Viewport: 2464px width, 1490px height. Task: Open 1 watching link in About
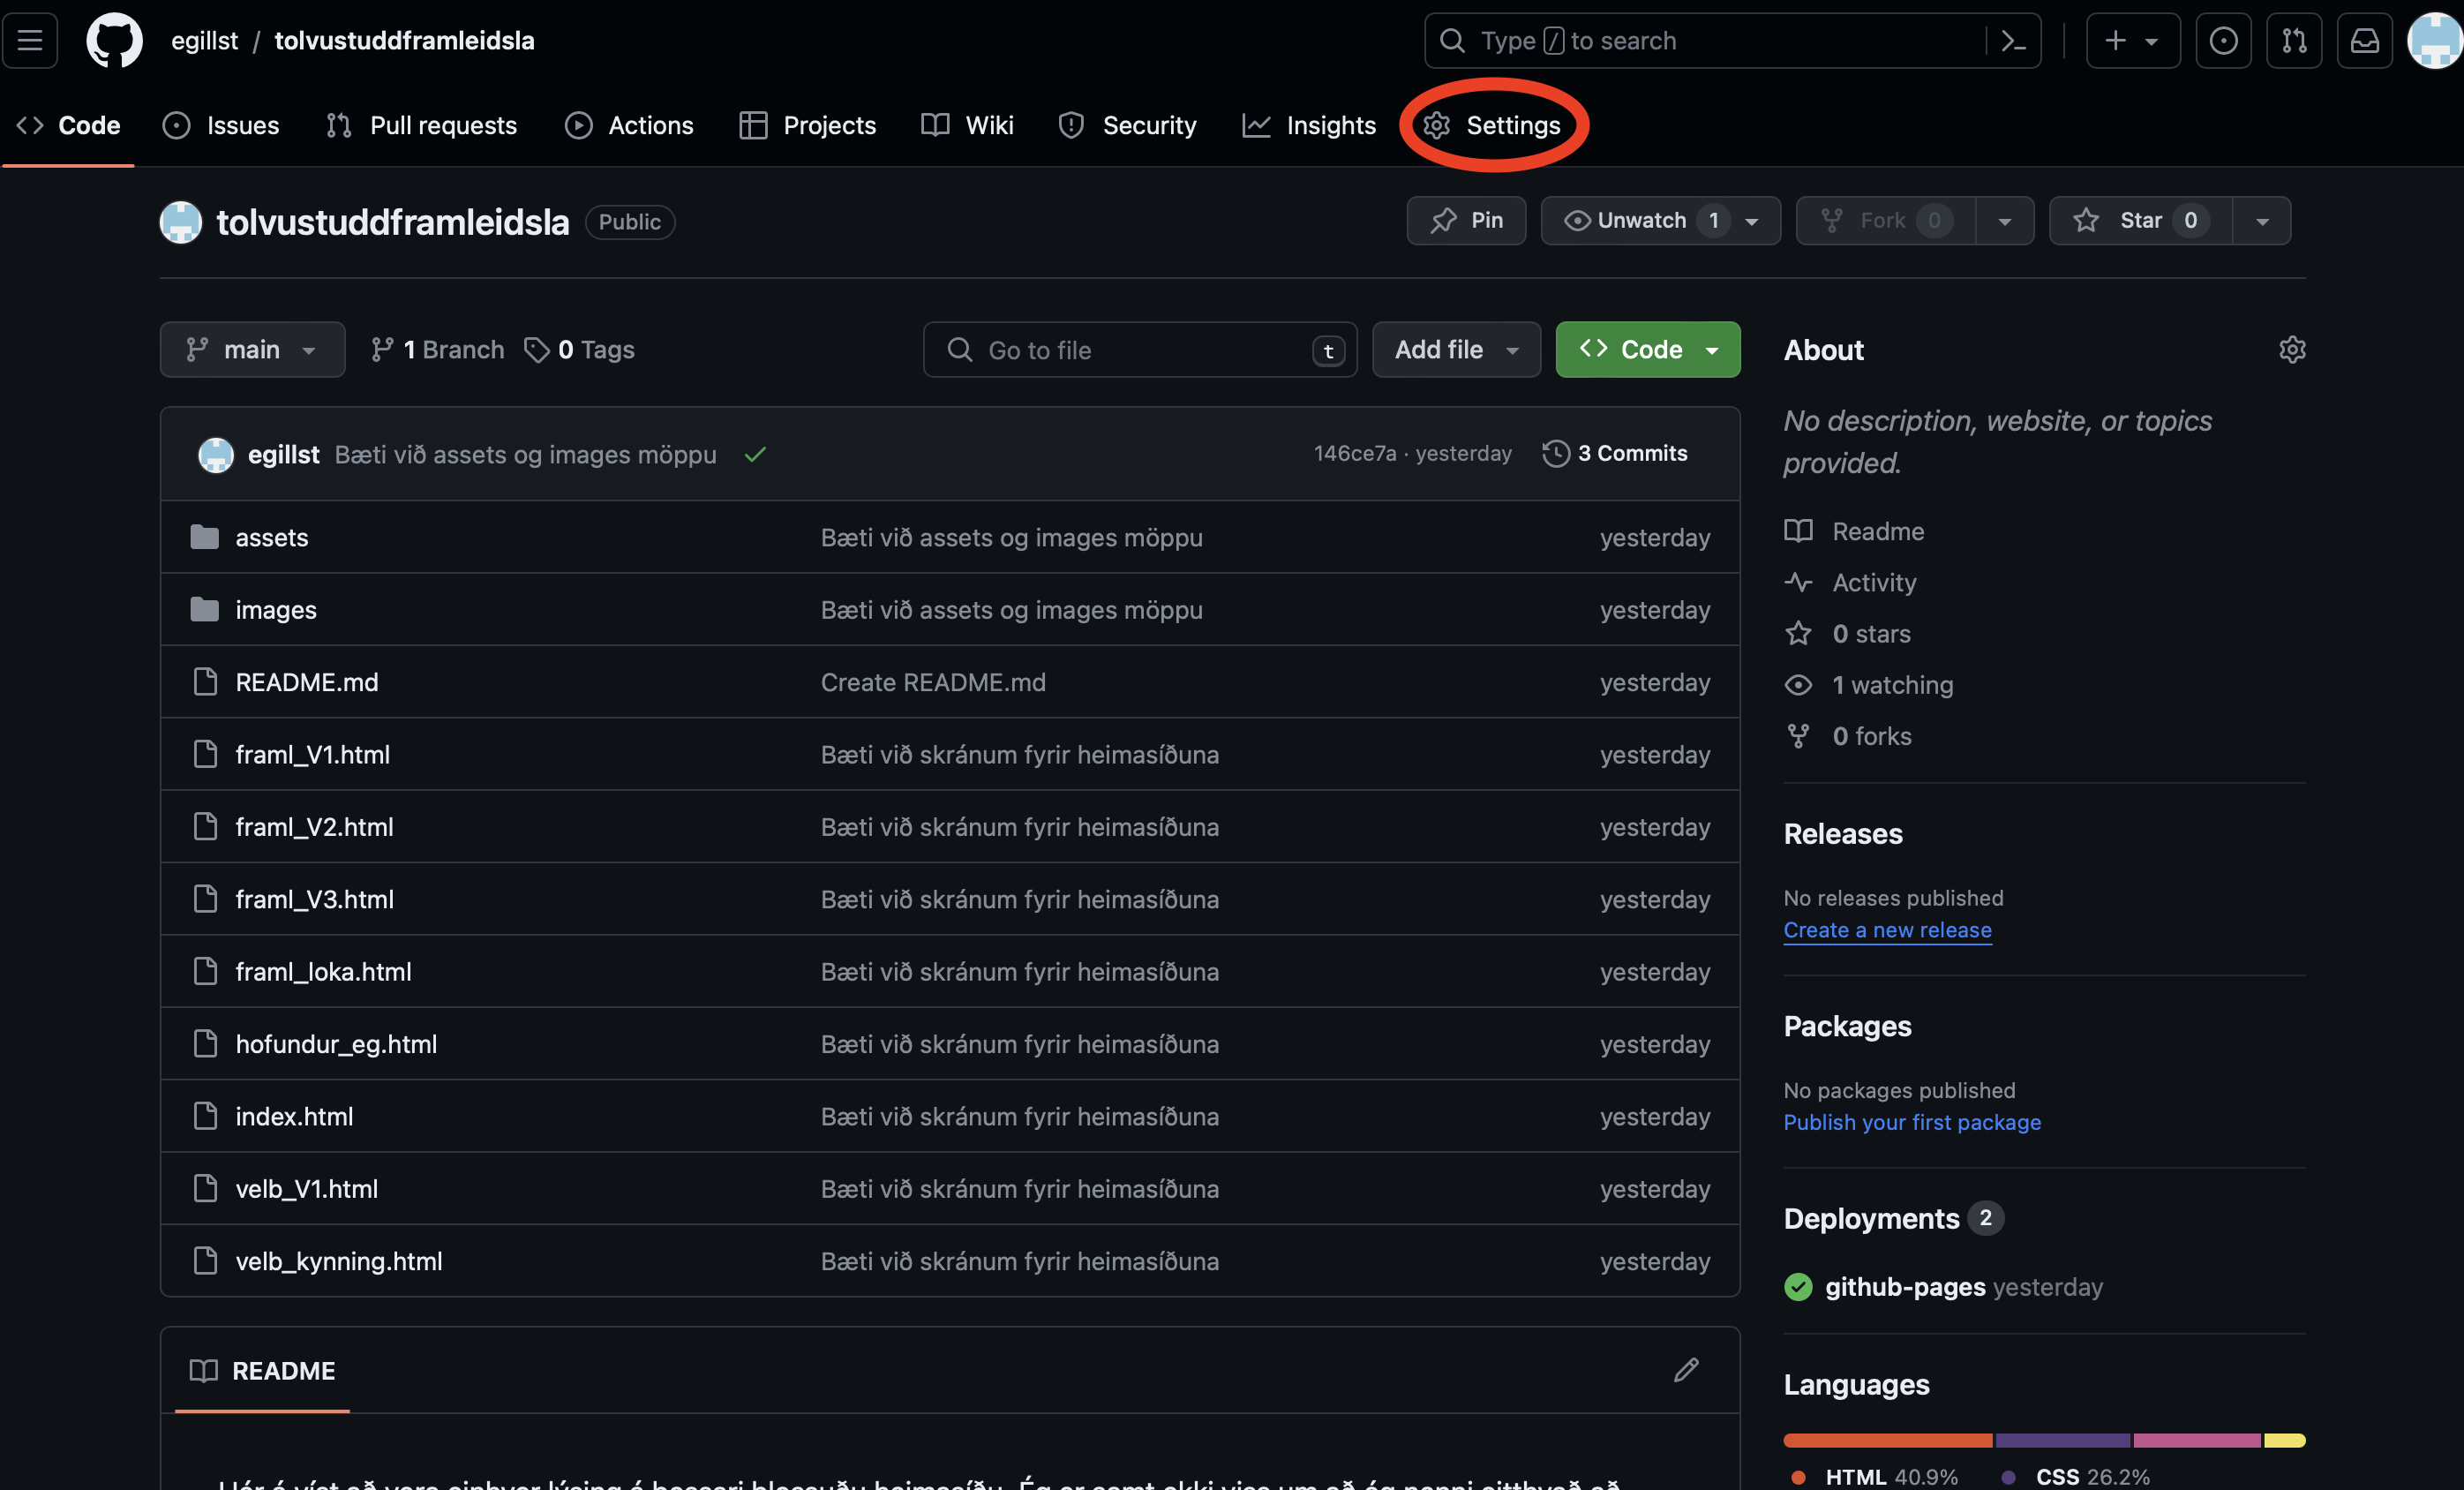tap(1869, 685)
